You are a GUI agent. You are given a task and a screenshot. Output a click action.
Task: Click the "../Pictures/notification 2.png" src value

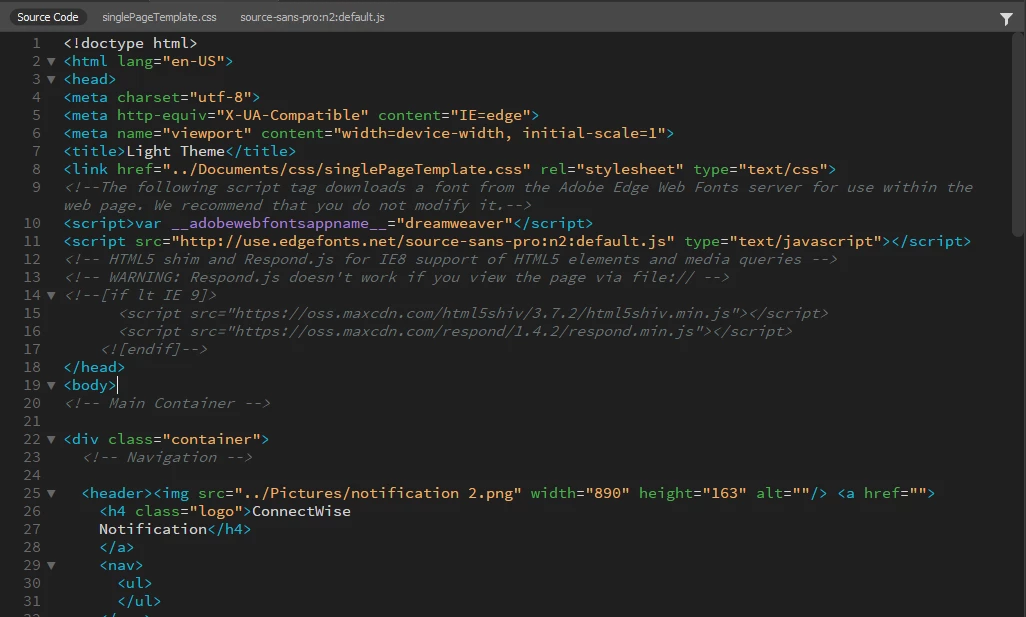[x=378, y=493]
